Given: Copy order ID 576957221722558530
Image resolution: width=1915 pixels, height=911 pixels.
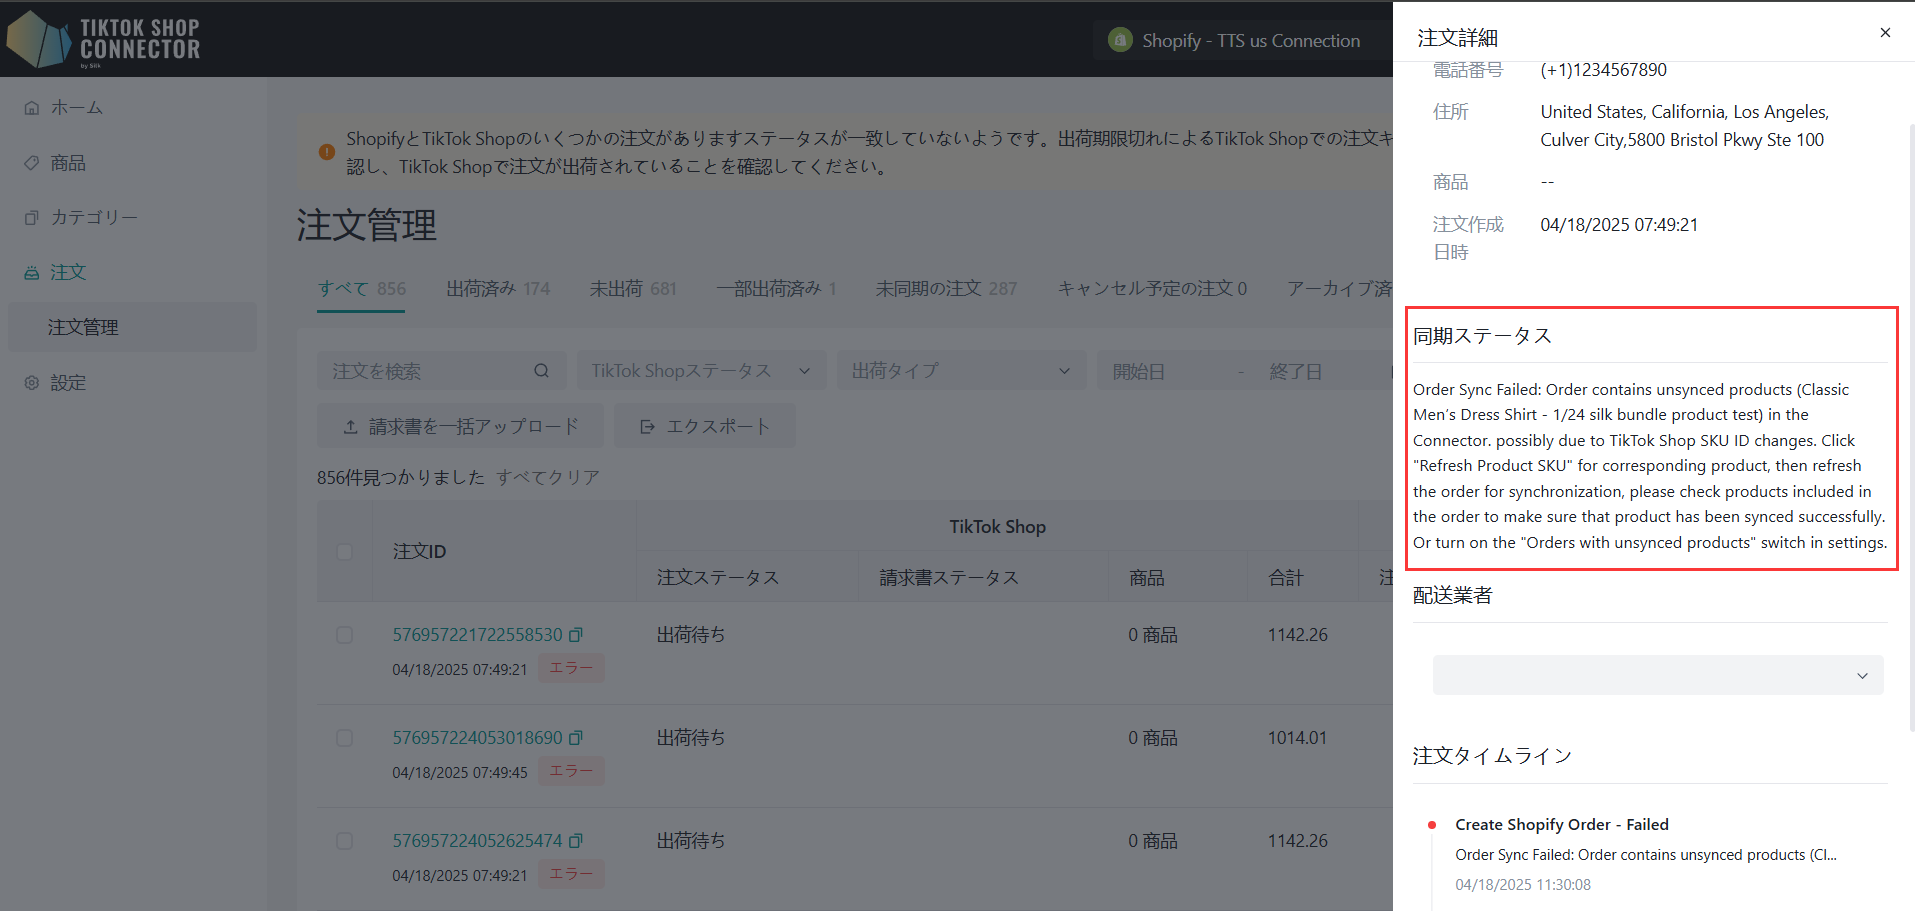Looking at the screenshot, I should [x=576, y=635].
